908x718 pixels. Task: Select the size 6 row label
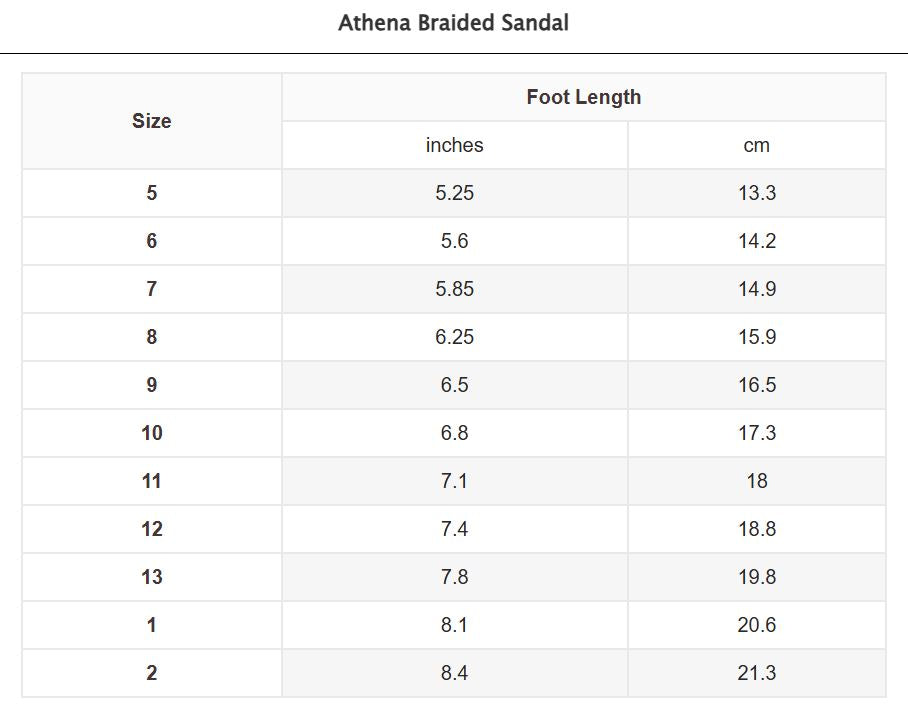pos(152,241)
